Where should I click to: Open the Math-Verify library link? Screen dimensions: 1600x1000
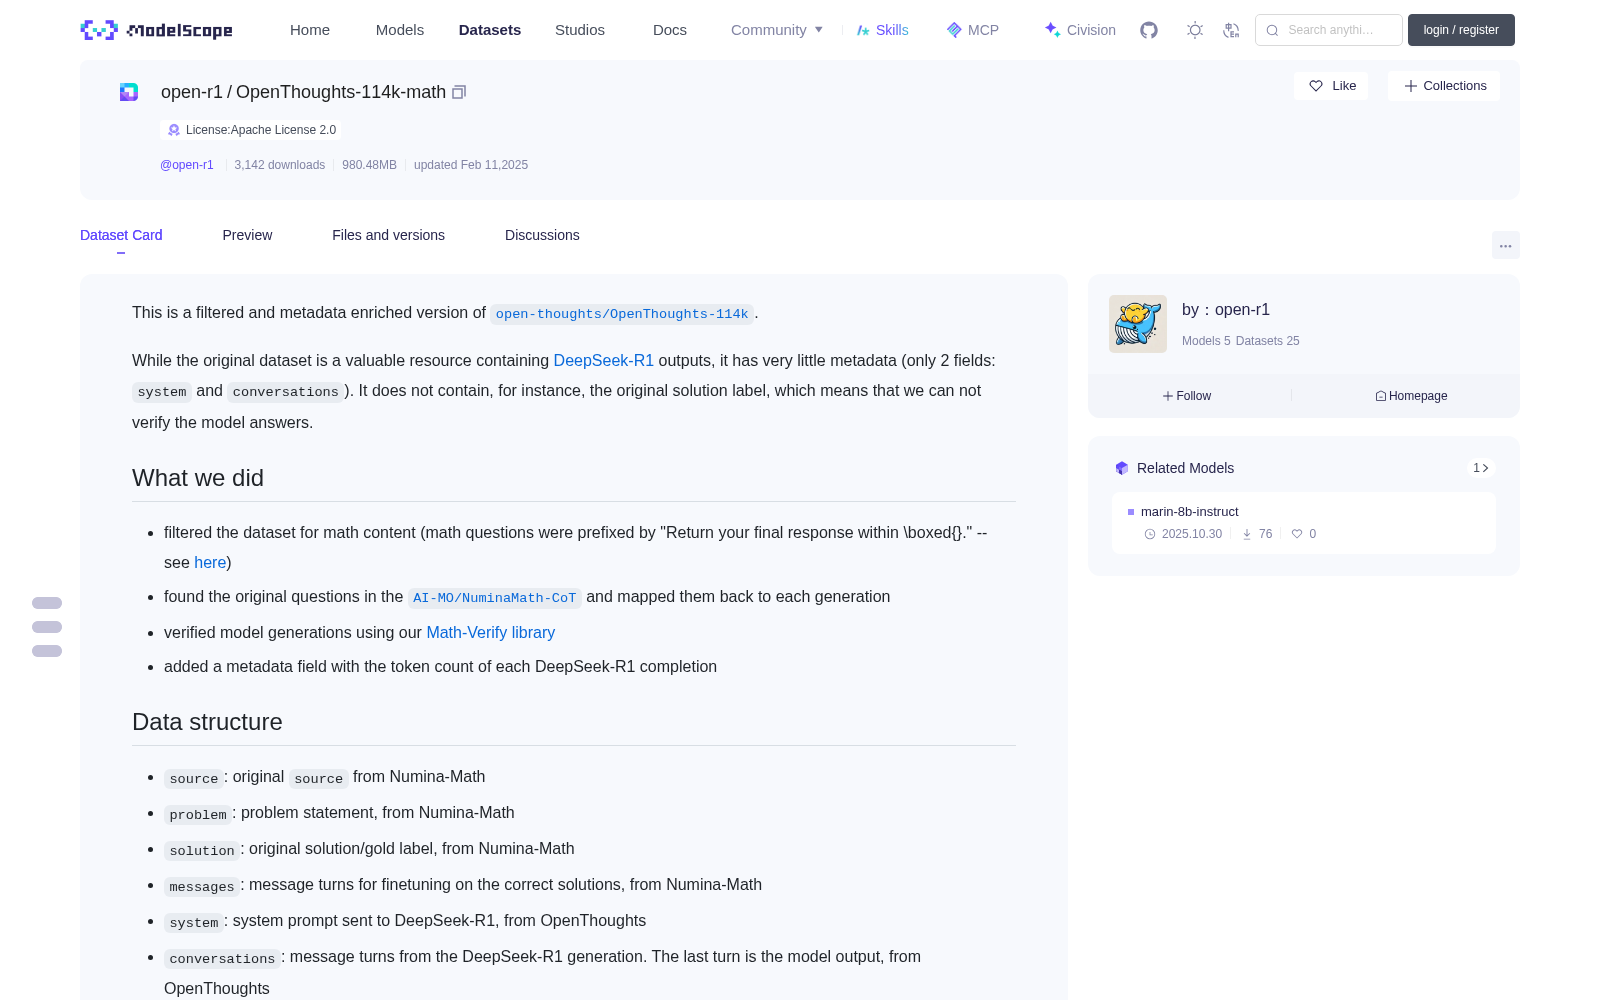[x=490, y=632]
